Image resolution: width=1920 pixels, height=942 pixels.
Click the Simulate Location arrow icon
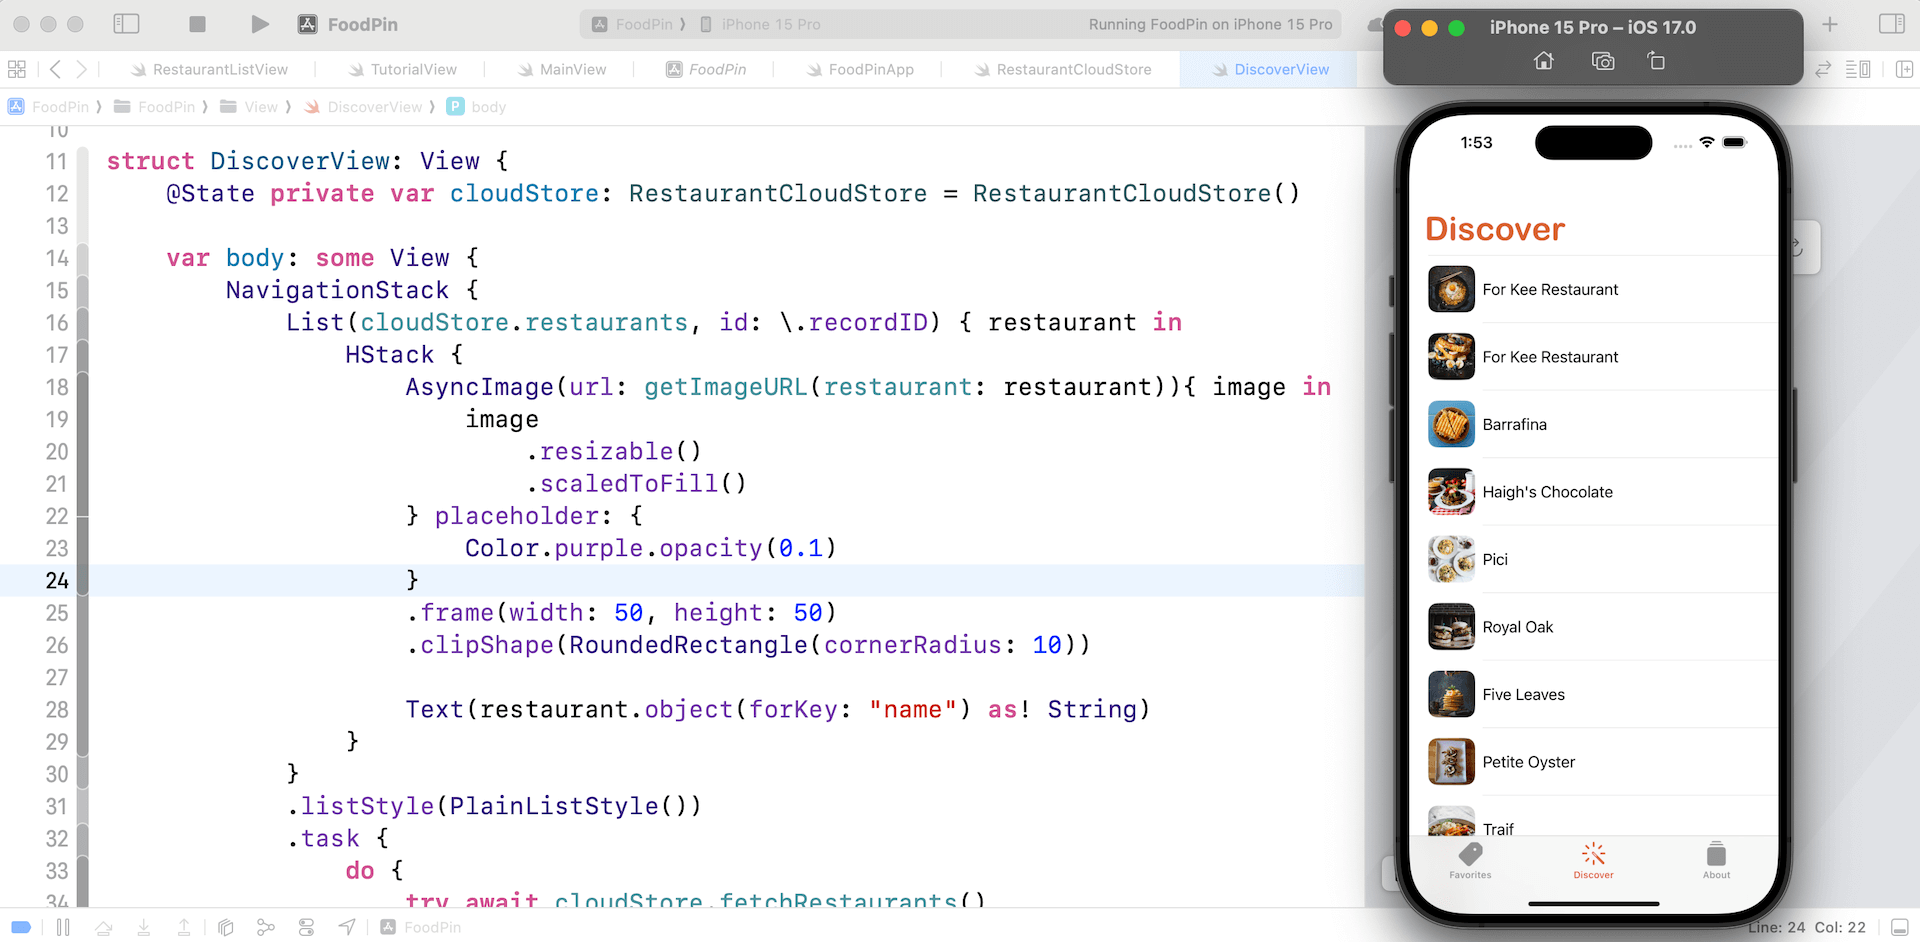pyautogui.click(x=346, y=927)
